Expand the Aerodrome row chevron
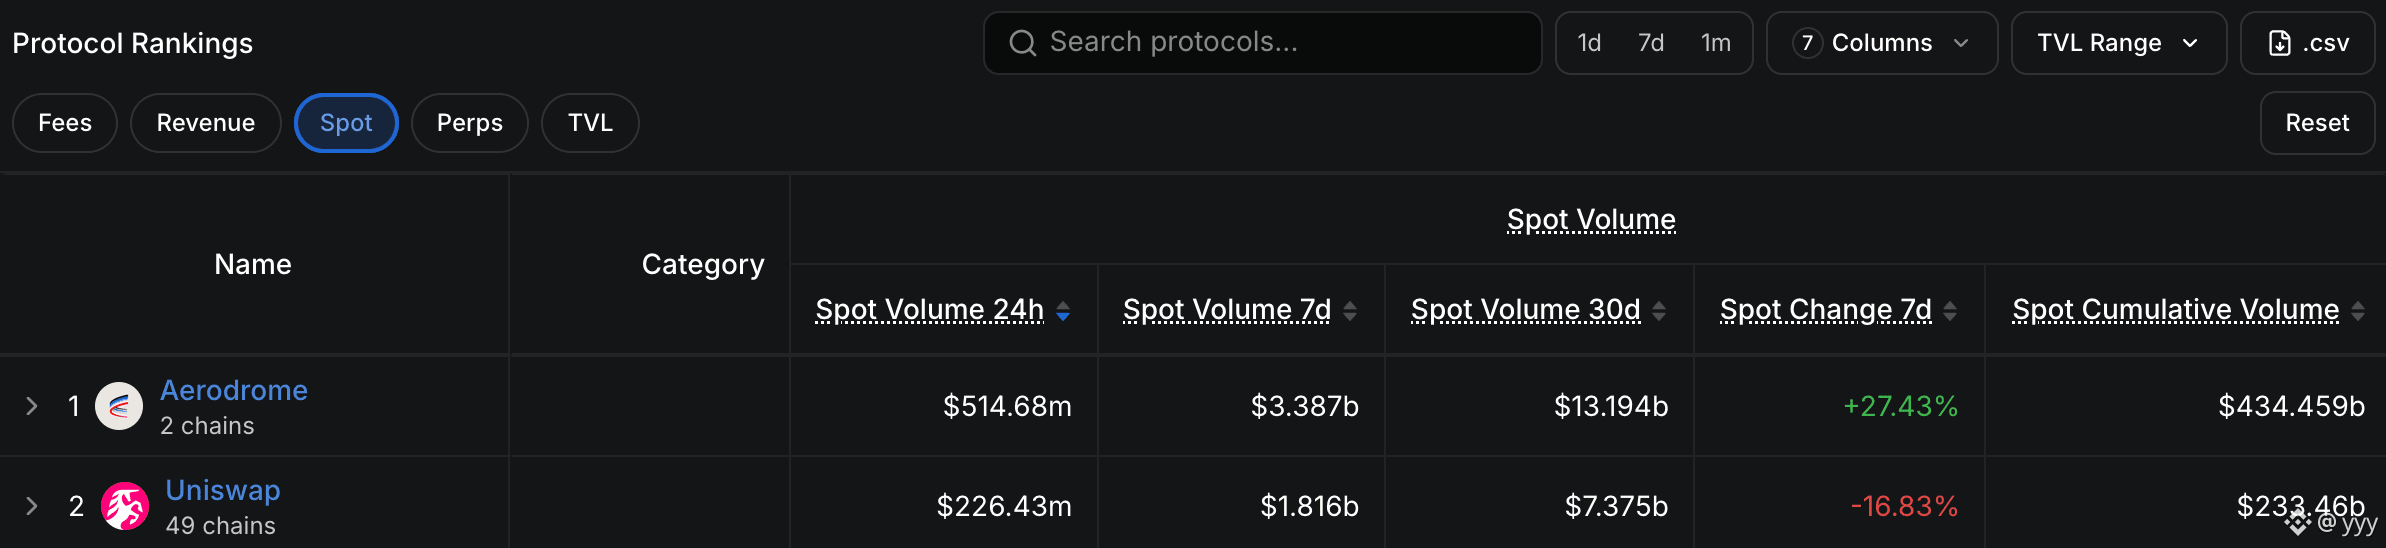 [x=31, y=406]
